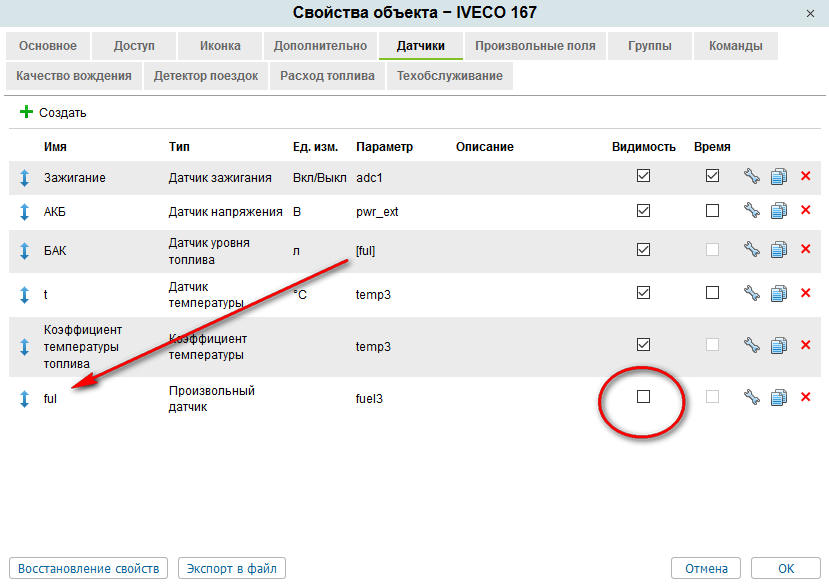Click reorder arrows for БАК sensor
This screenshot has height=588, width=829.
(25, 250)
